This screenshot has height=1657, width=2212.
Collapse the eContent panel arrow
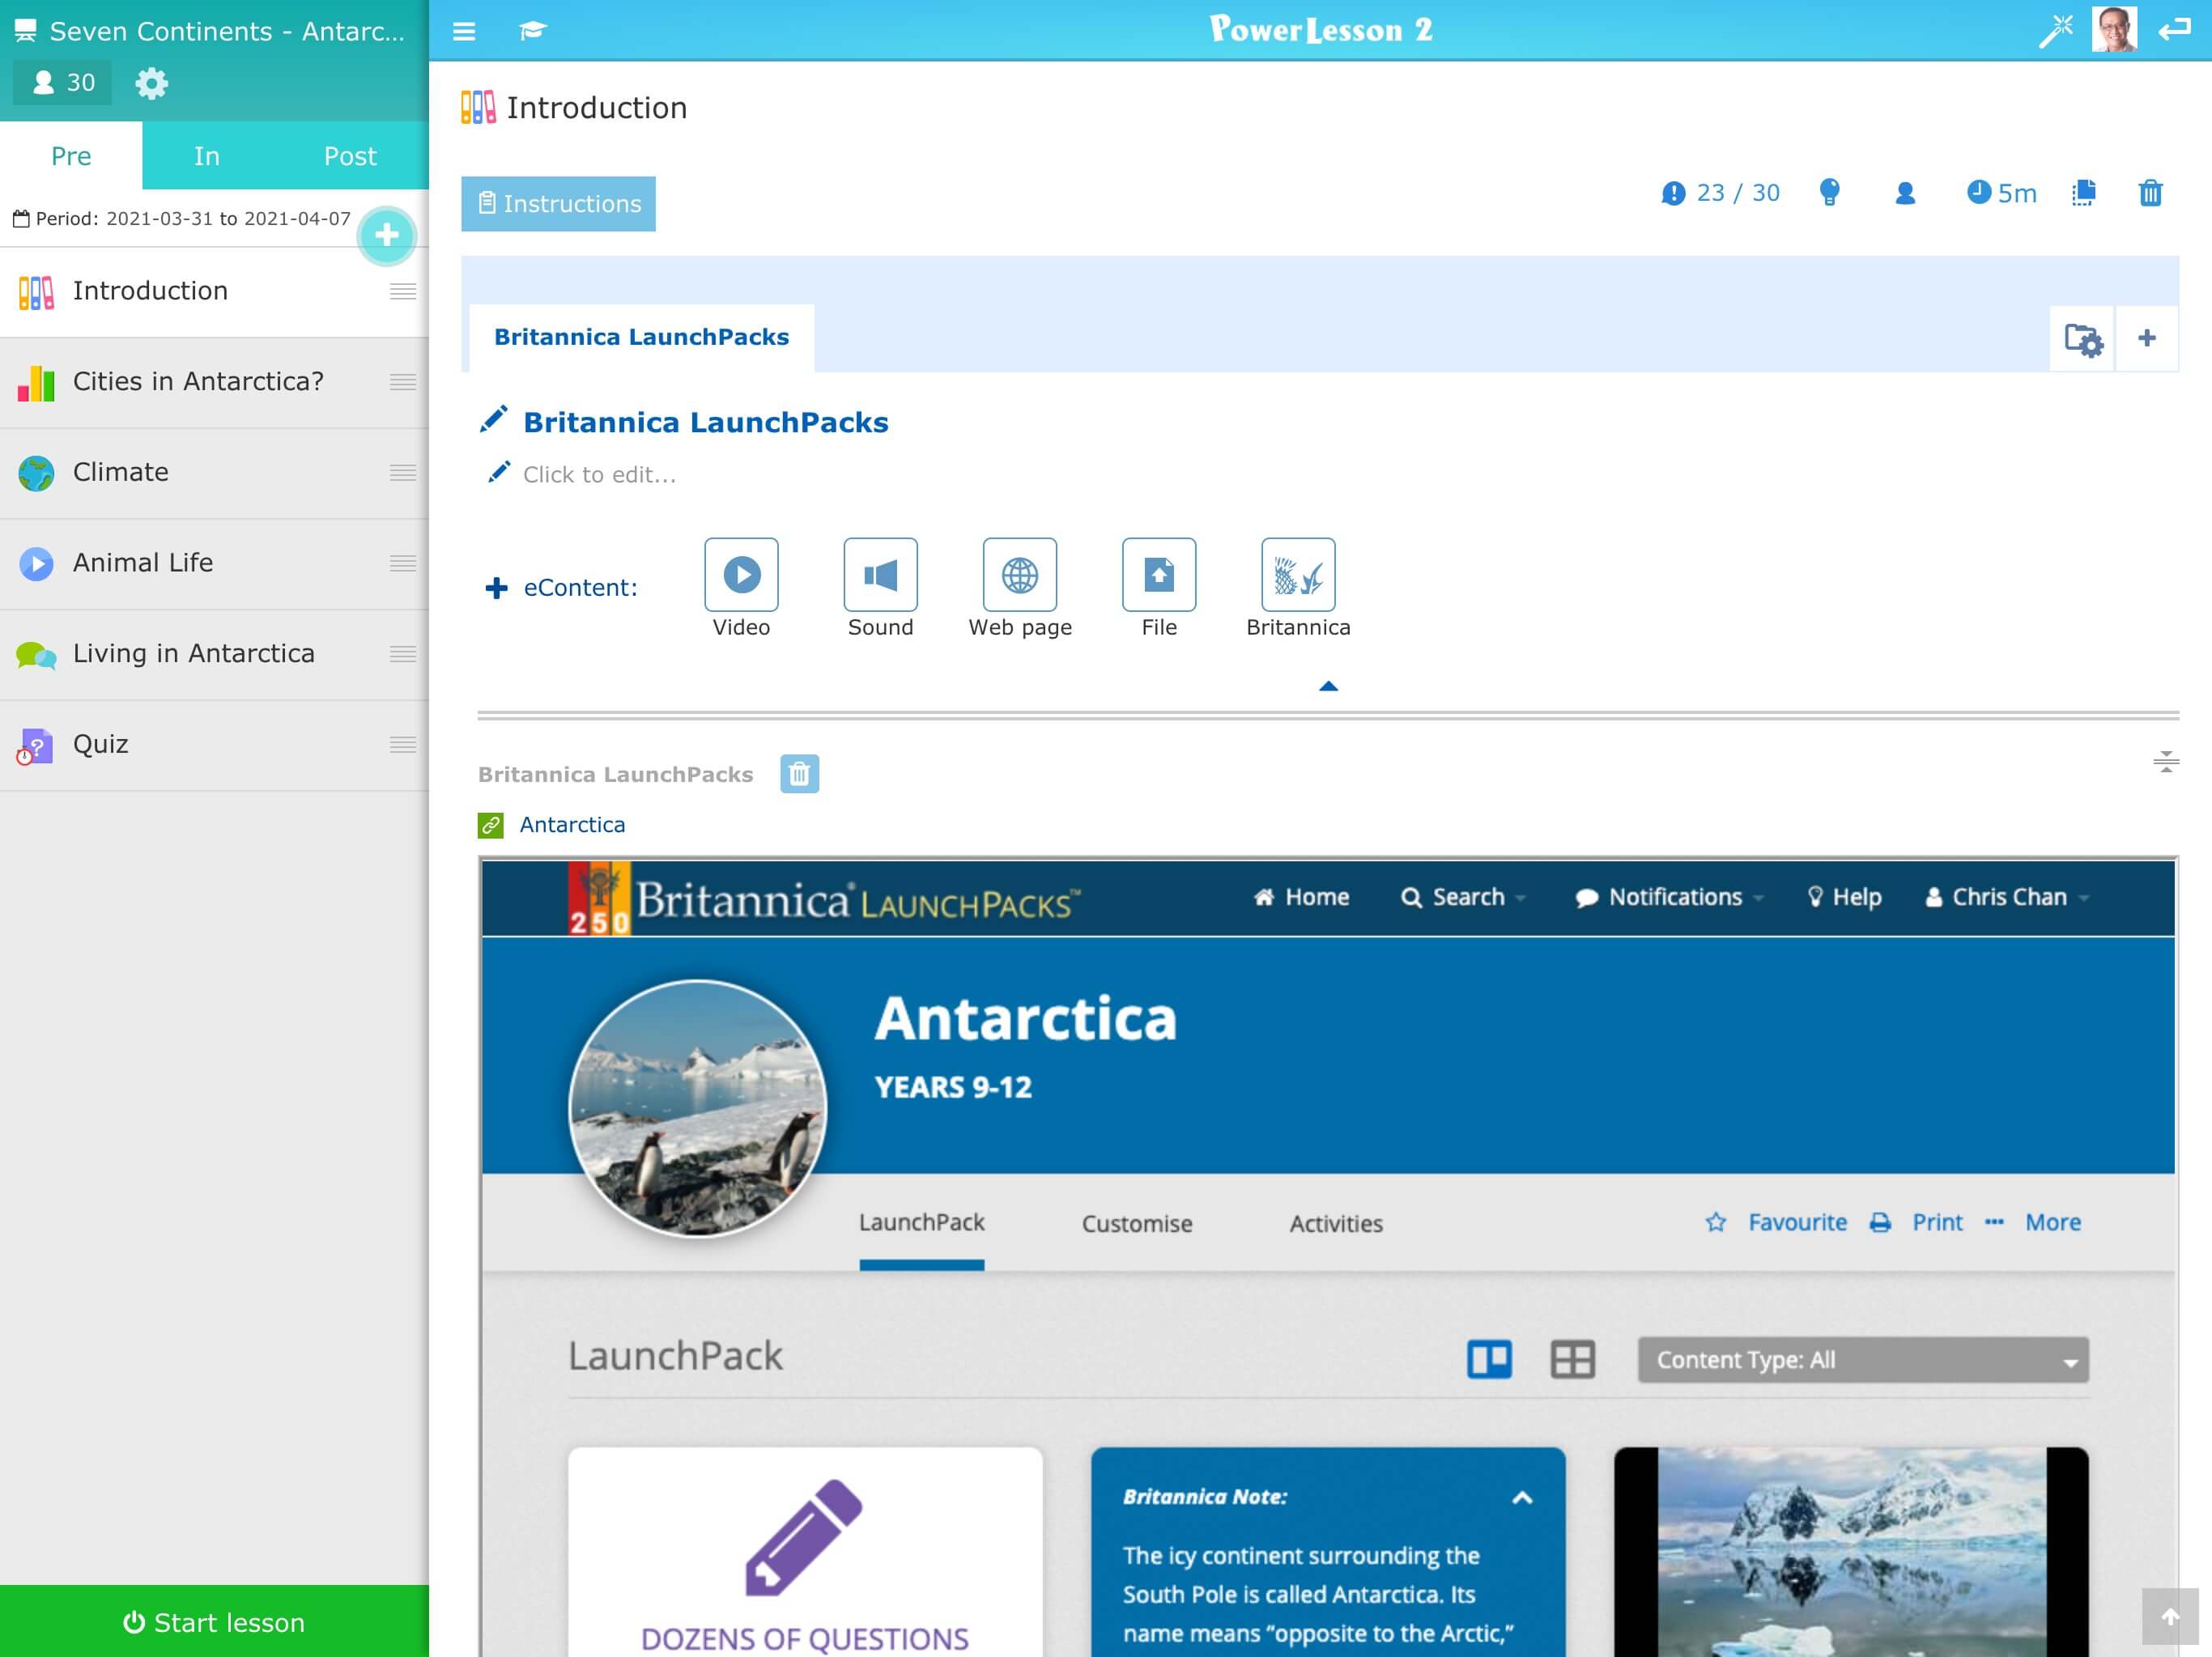tap(1328, 686)
